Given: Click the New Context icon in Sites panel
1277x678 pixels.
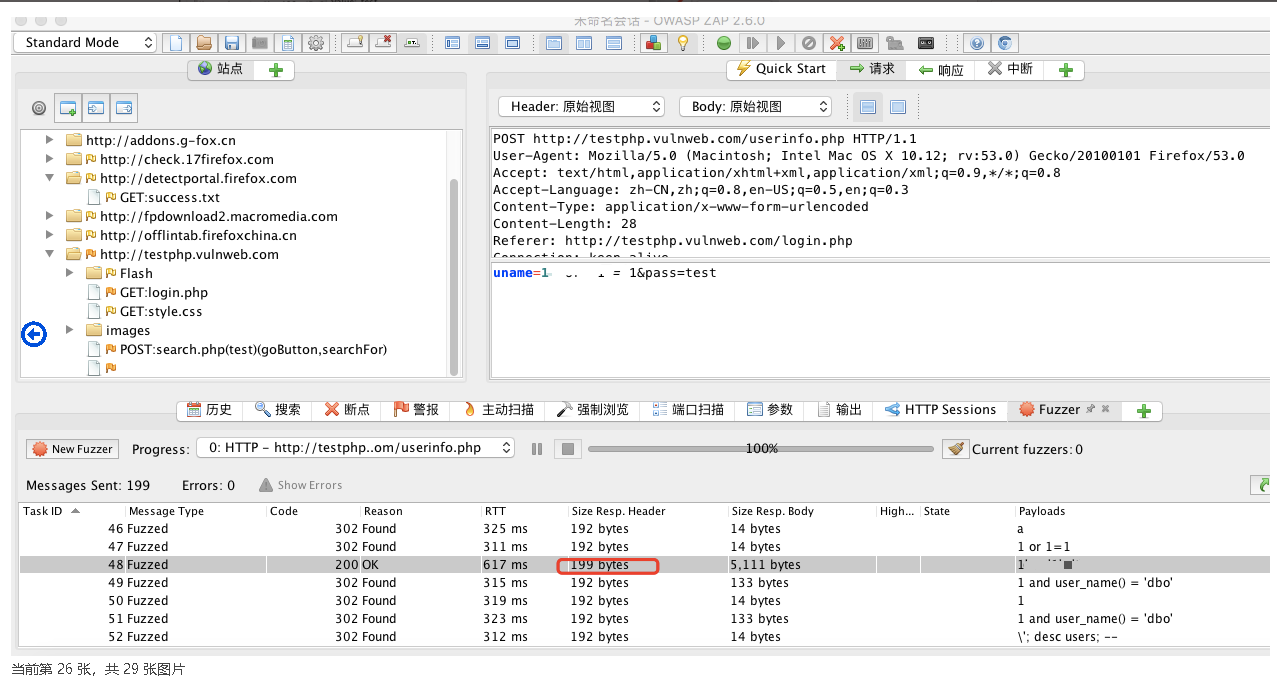Looking at the screenshot, I should coord(68,108).
